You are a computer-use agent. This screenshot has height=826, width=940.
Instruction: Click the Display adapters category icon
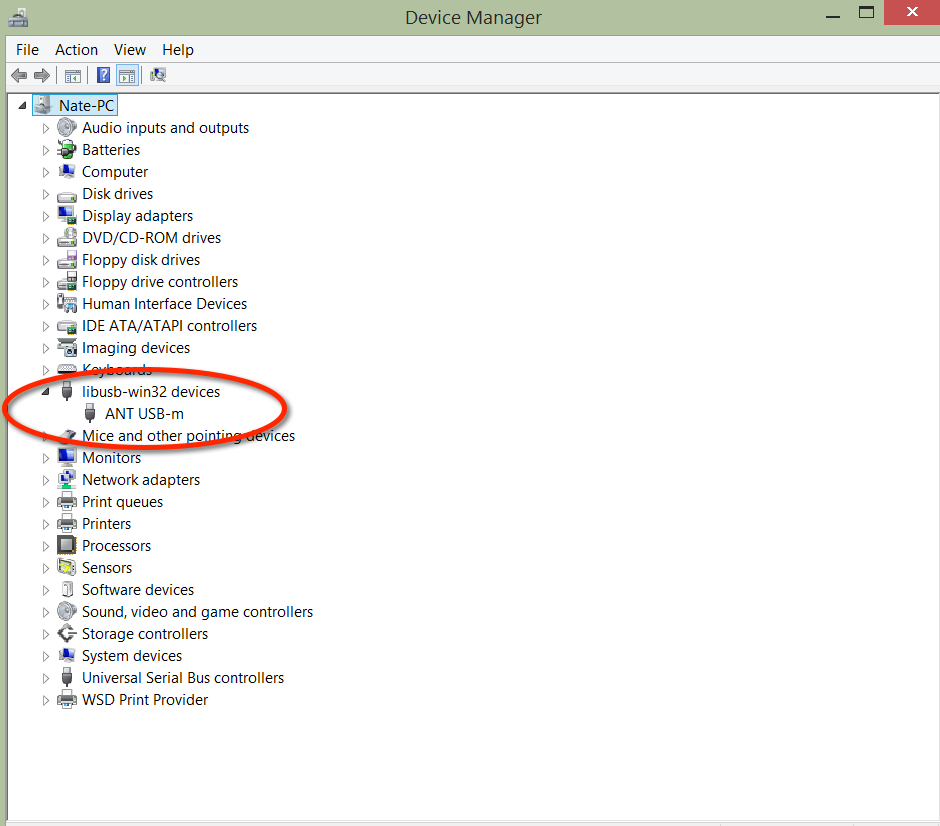click(x=67, y=216)
